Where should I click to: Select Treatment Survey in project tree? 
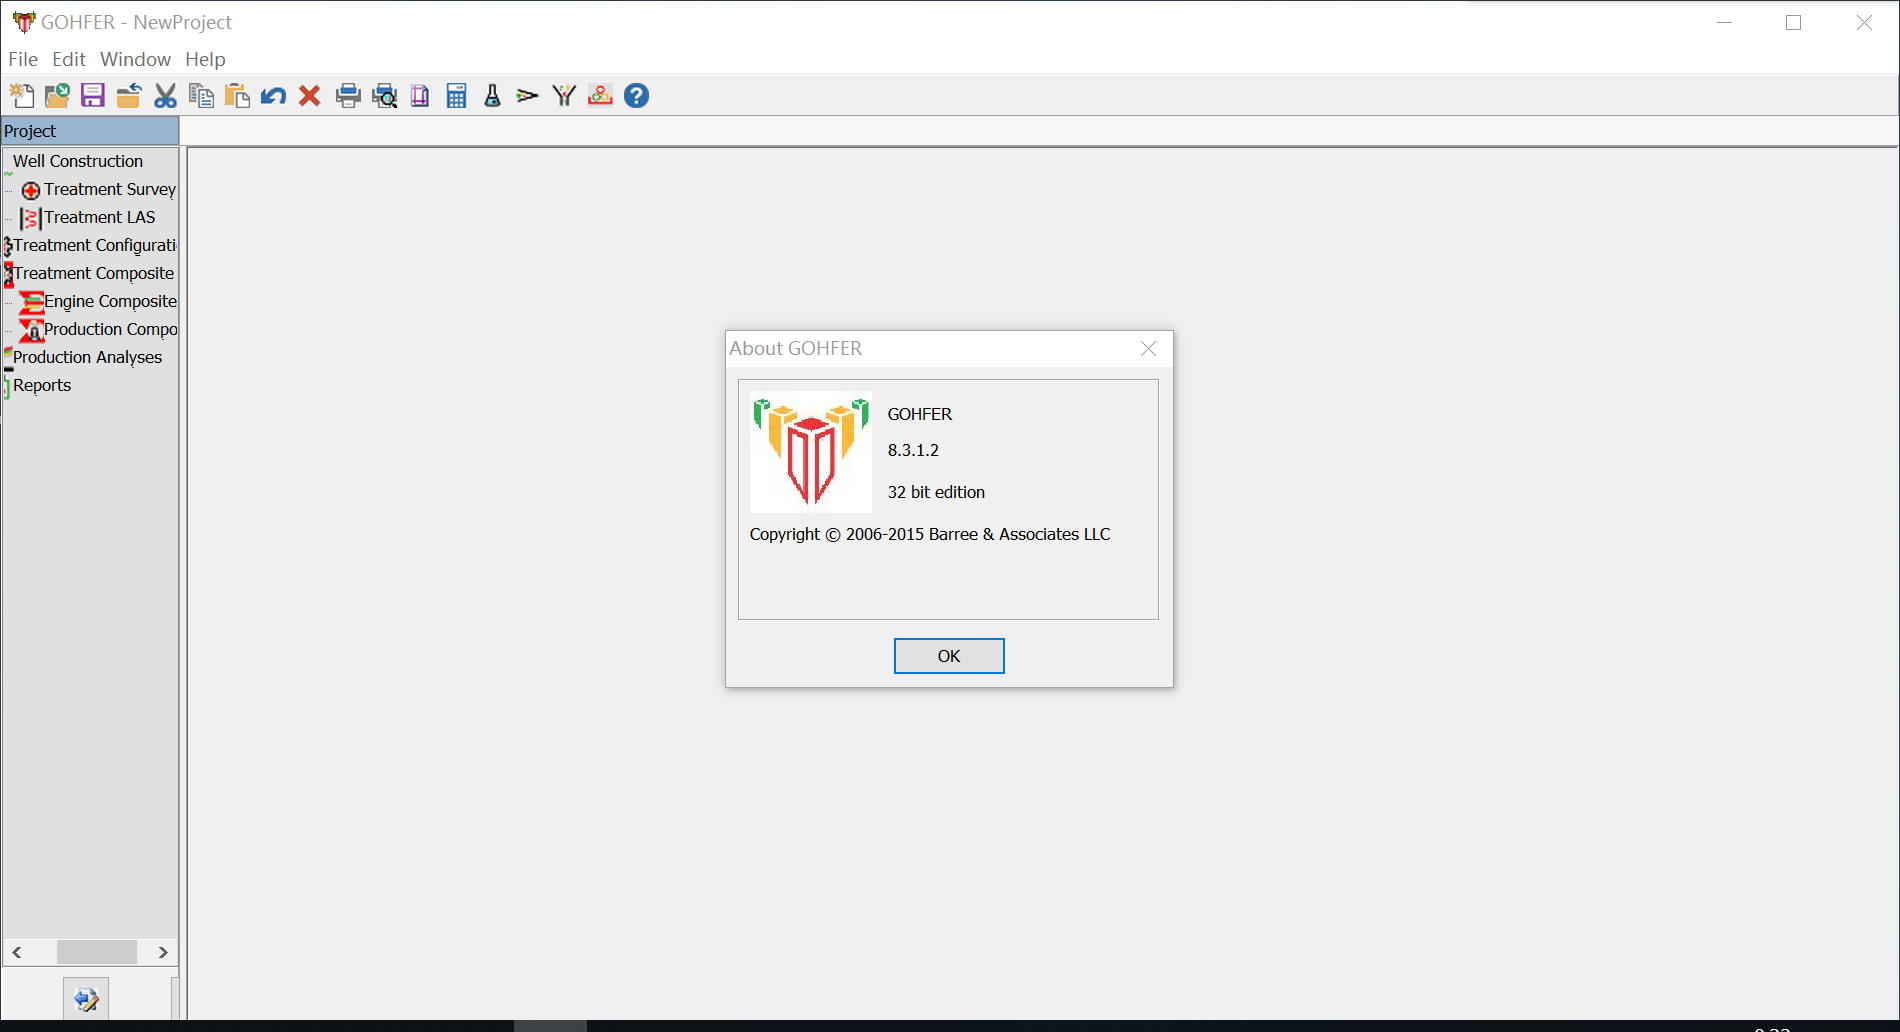[110, 189]
